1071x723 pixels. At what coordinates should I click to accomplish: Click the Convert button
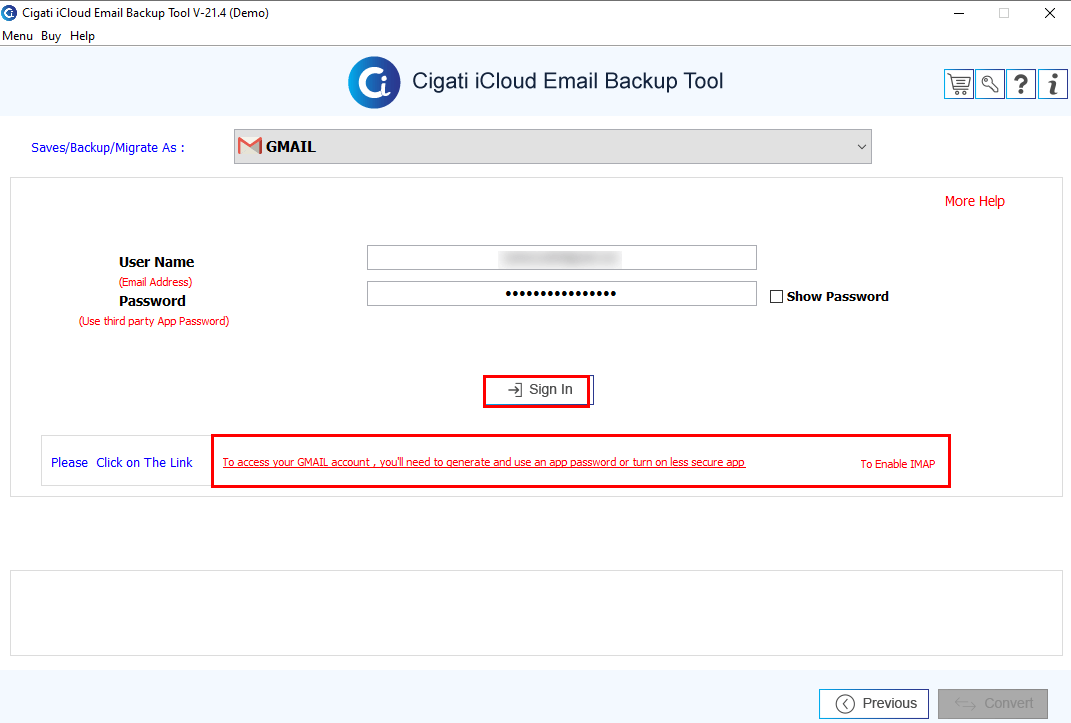pyautogui.click(x=992, y=703)
